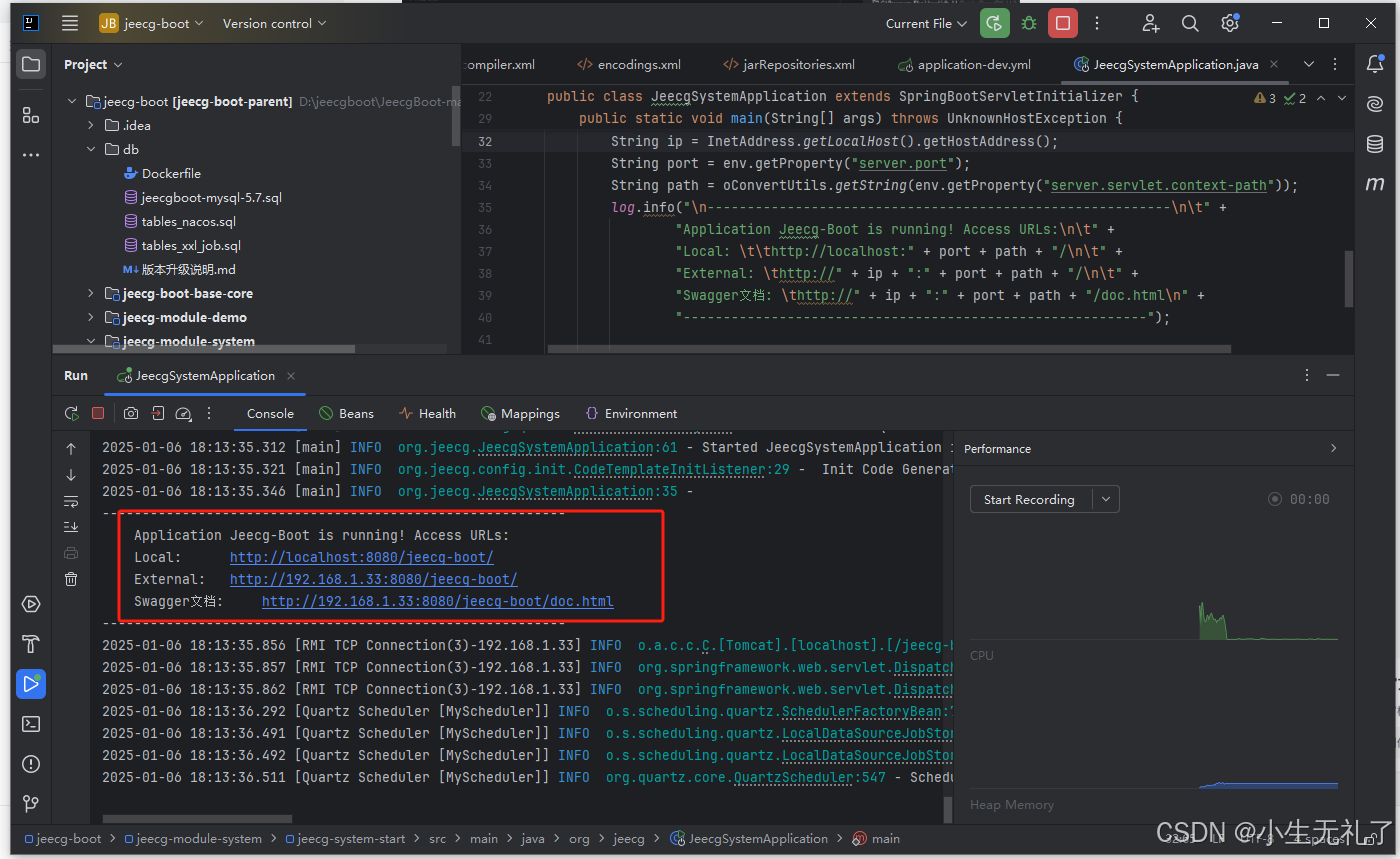Viewport: 1400px width, 859px height.
Task: Open the Notifications bell icon
Action: (1375, 65)
